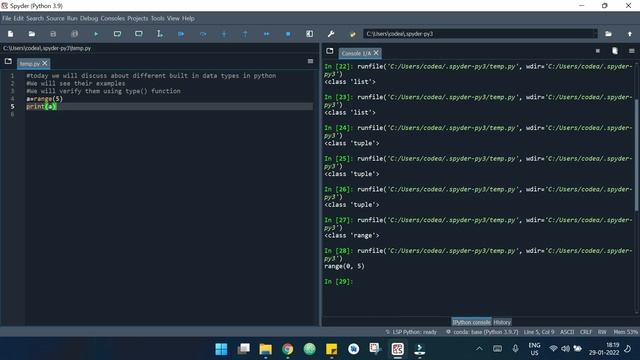Run selection or current line

tap(160, 34)
